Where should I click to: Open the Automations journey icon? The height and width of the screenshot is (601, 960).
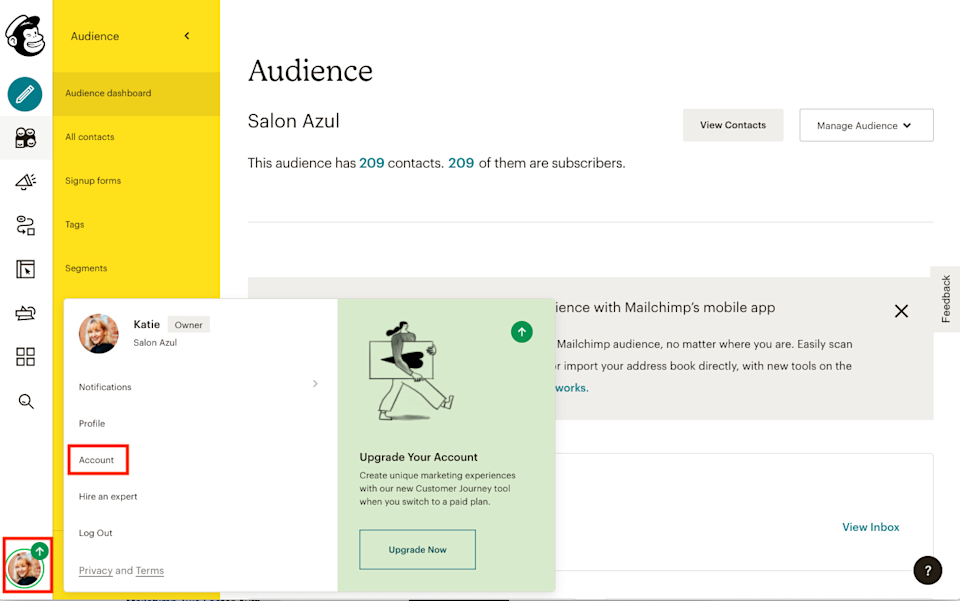tap(25, 225)
